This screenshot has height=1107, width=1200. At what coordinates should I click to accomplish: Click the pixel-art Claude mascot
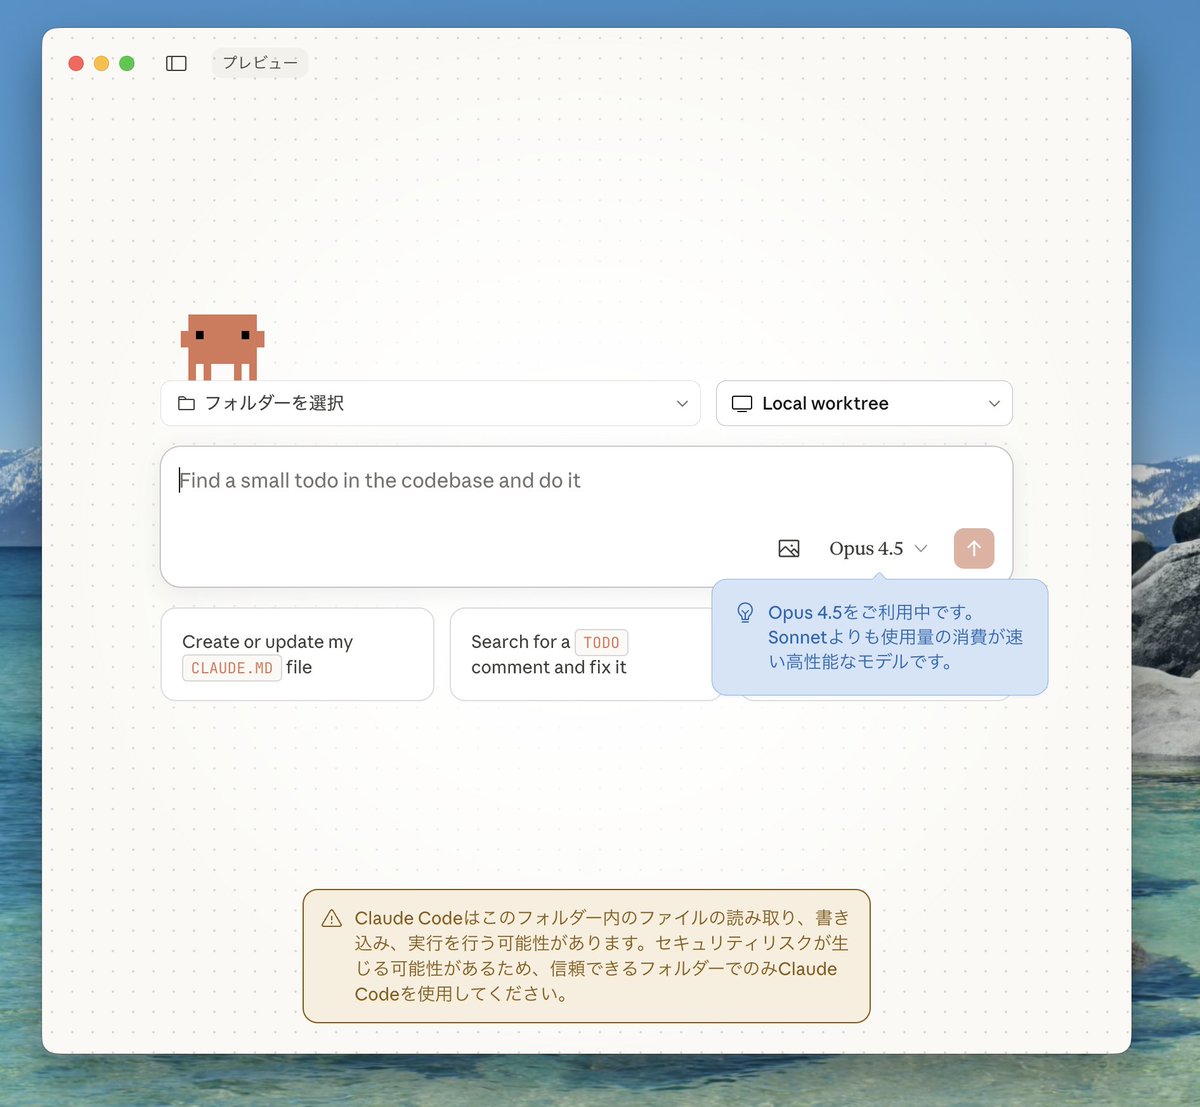[x=222, y=347]
